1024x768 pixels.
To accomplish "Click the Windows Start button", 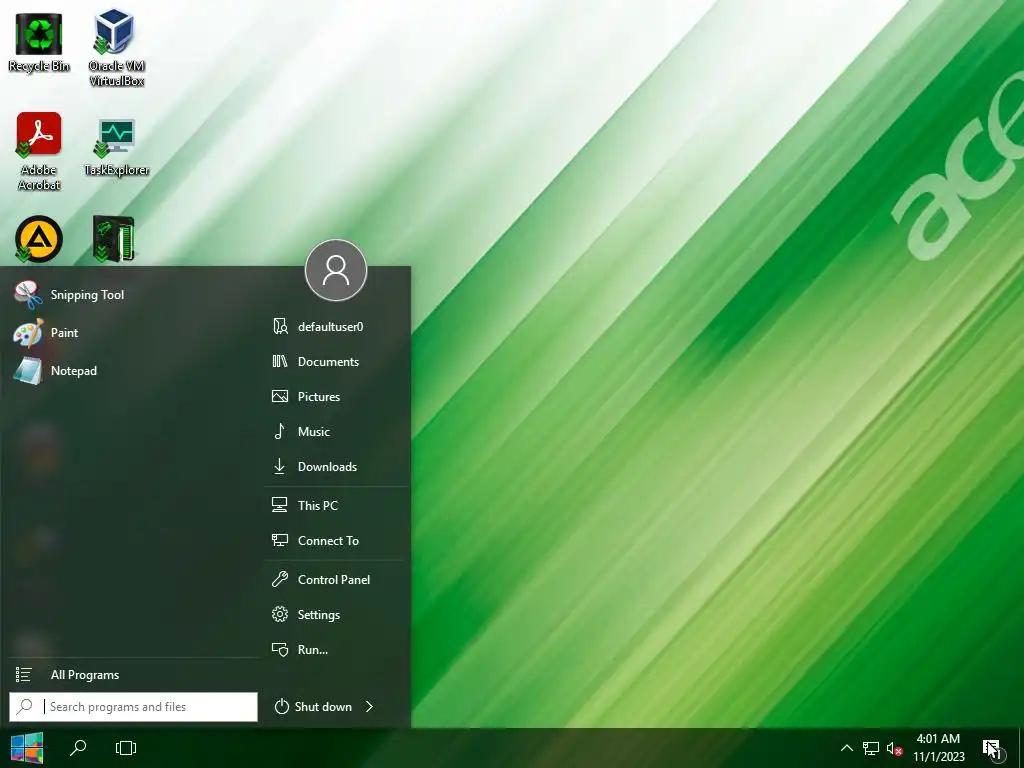I will (27, 748).
